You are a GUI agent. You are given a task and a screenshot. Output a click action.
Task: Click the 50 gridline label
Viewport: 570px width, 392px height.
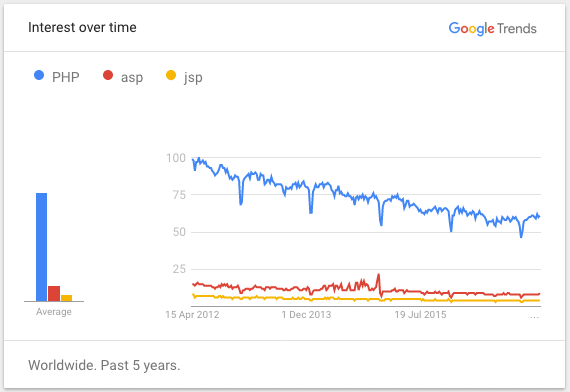pyautogui.click(x=179, y=232)
